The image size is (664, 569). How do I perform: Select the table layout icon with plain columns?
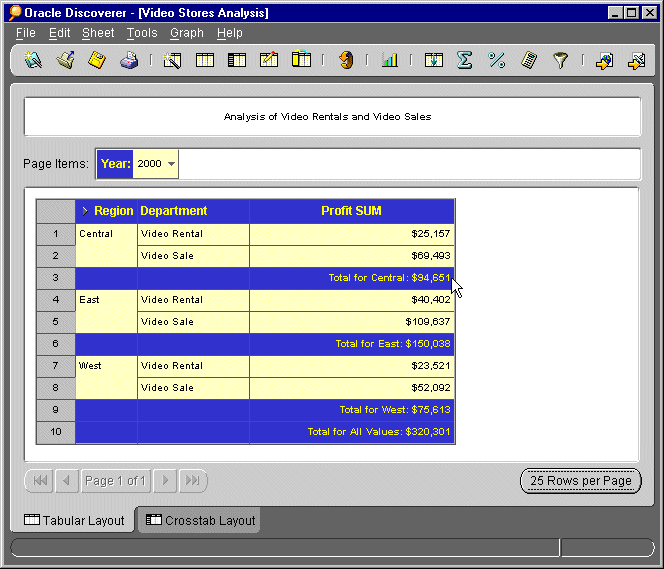[205, 60]
